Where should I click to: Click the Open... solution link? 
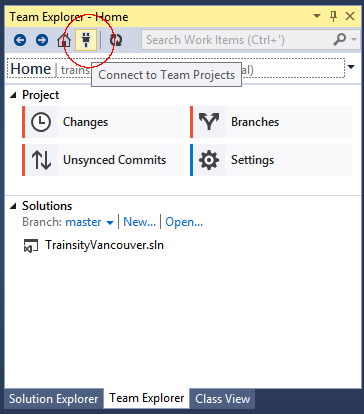coord(184,222)
